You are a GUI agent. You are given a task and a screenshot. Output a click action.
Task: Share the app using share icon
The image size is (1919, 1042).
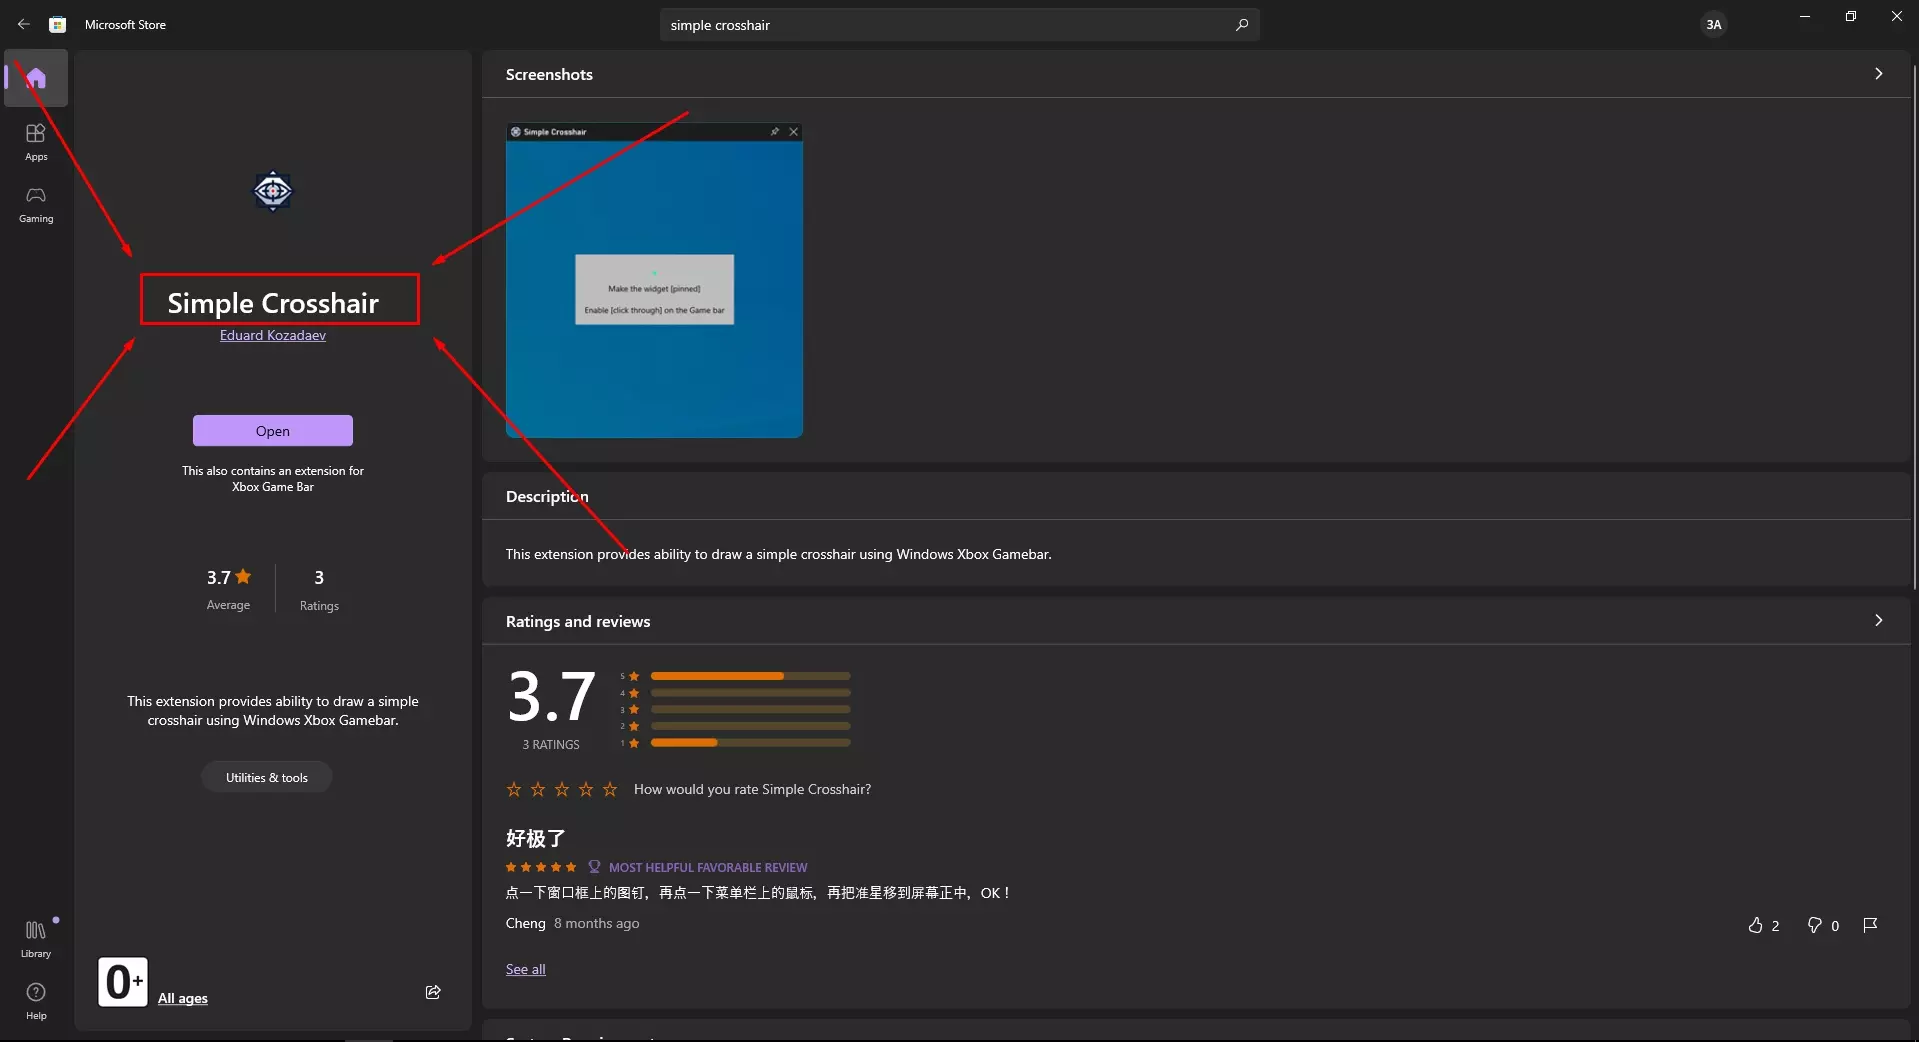[433, 992]
